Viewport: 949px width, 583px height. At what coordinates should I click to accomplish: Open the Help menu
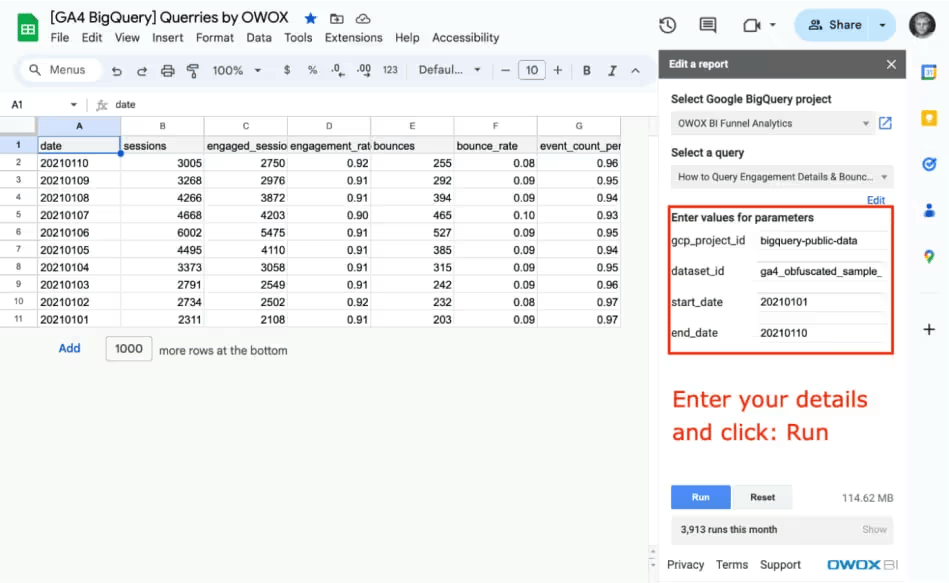[x=407, y=38]
